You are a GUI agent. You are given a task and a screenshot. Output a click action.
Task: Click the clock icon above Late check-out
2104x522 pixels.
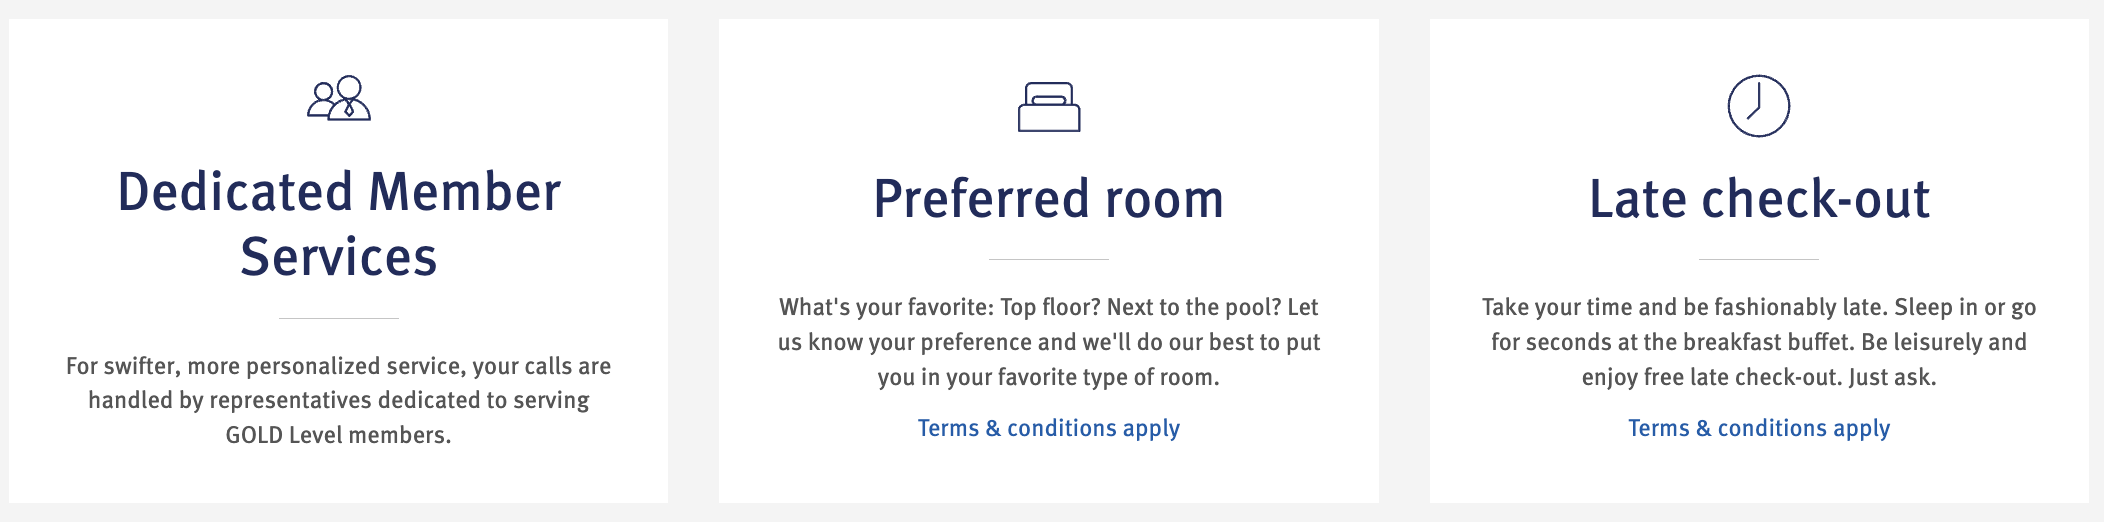tap(1758, 106)
